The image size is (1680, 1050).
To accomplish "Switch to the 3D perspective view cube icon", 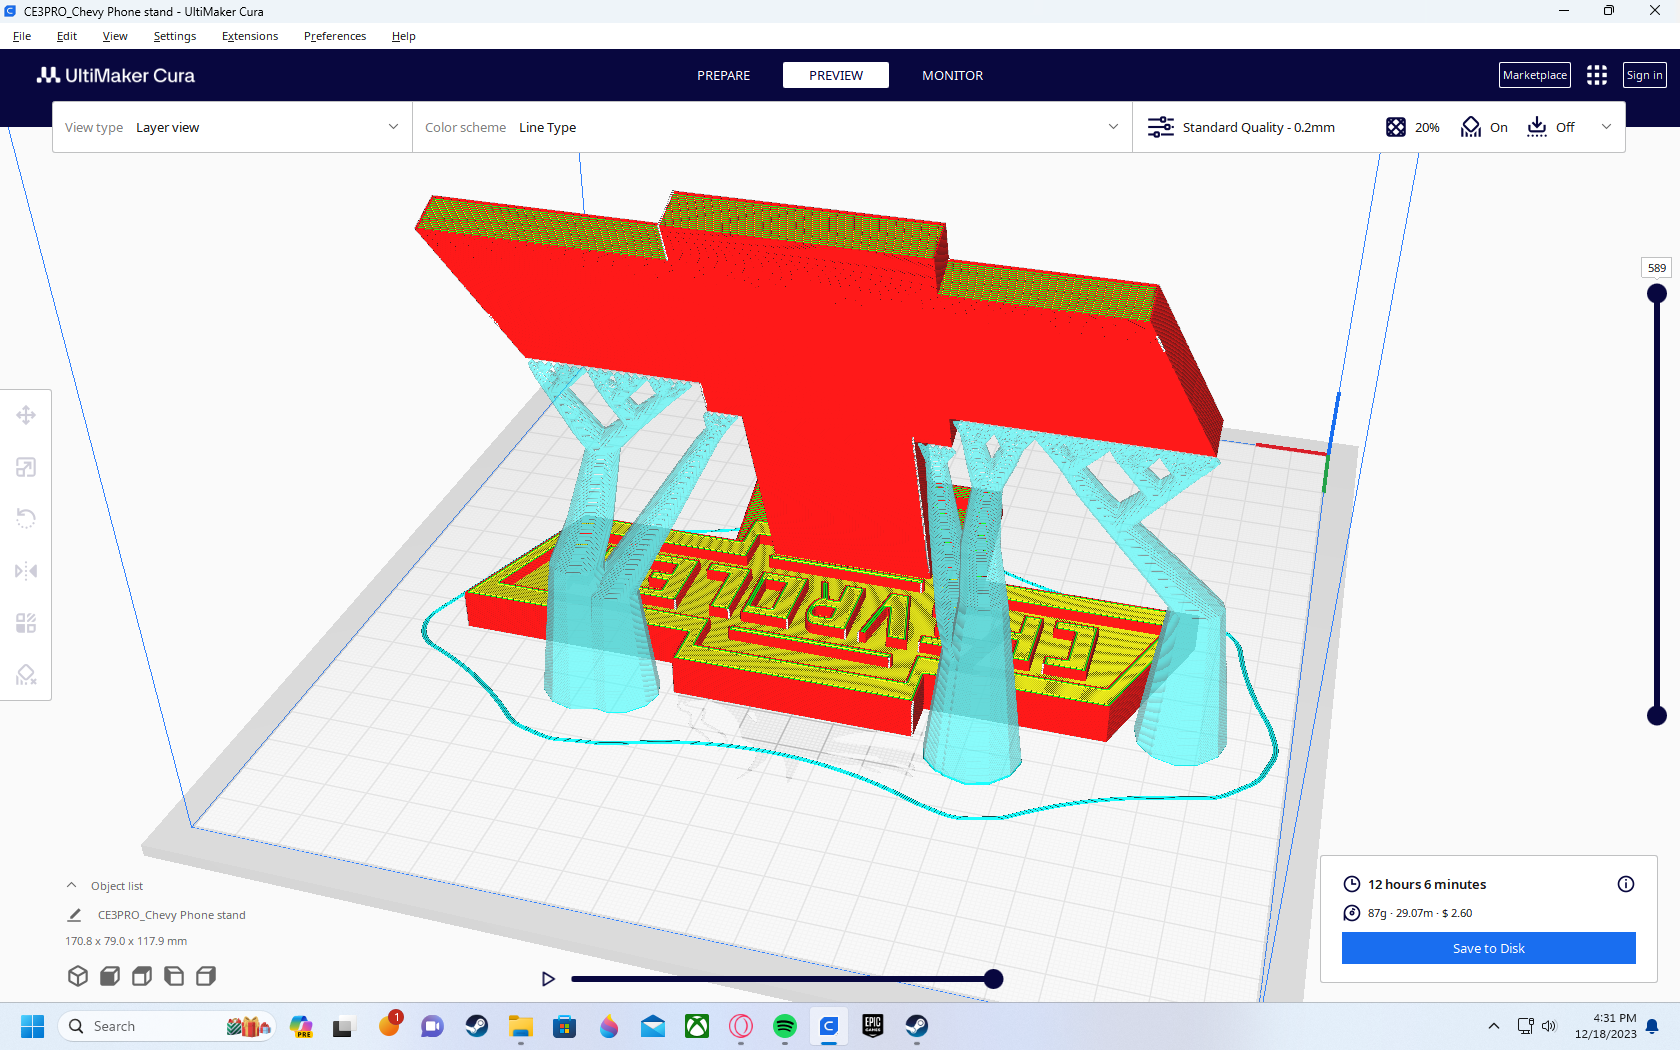I will coord(78,976).
